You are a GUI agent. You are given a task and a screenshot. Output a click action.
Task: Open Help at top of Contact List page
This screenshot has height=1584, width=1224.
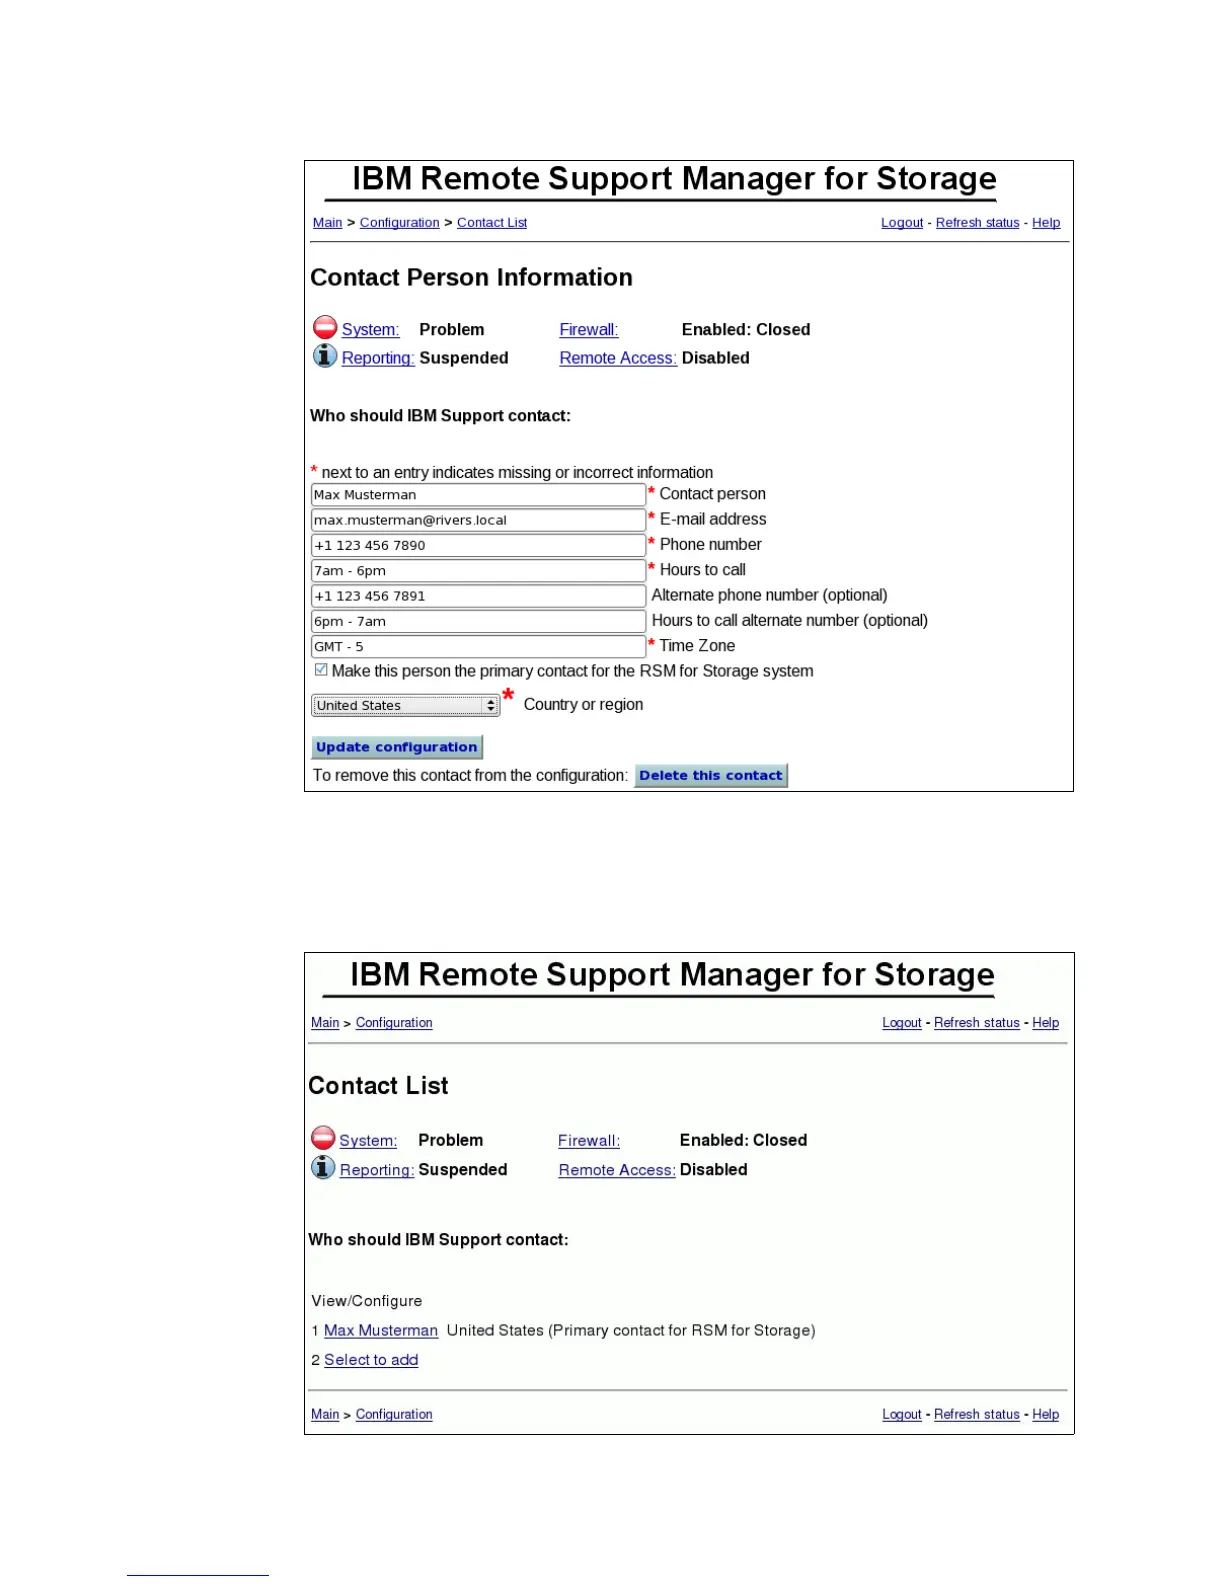pyautogui.click(x=1046, y=1023)
